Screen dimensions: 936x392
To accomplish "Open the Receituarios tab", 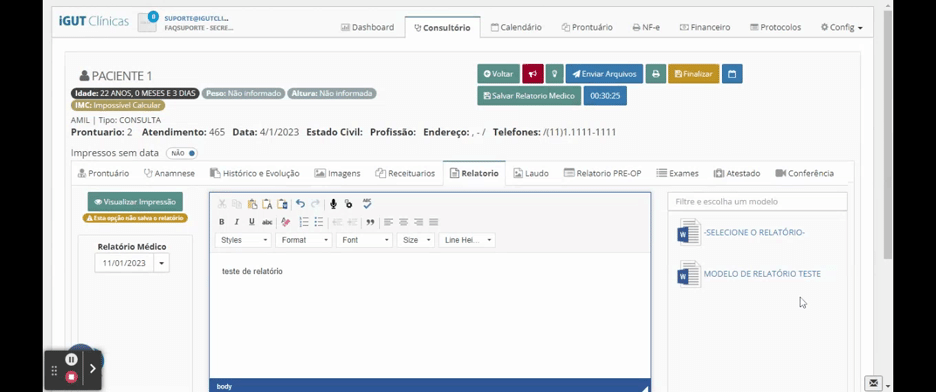I will pos(405,174).
